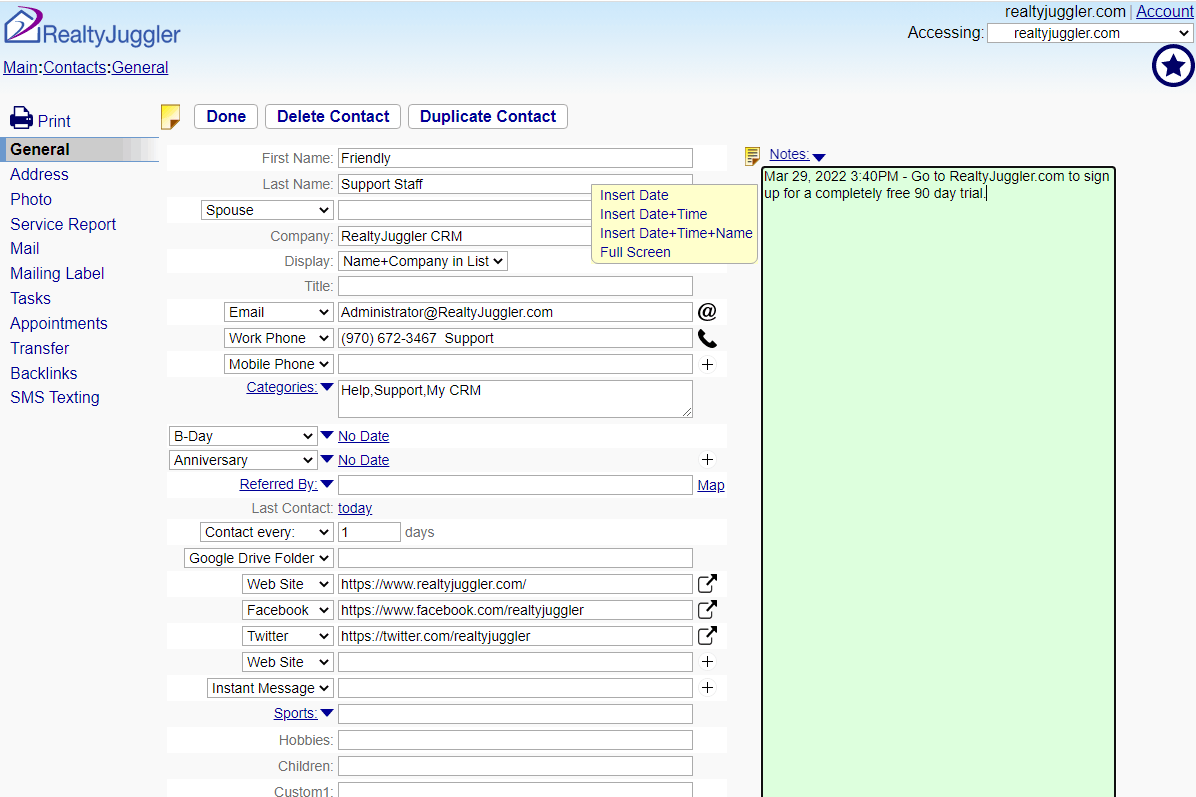Image resolution: width=1196 pixels, height=797 pixels.
Task: Select Insert Date+Time+Name menu option
Action: (676, 233)
